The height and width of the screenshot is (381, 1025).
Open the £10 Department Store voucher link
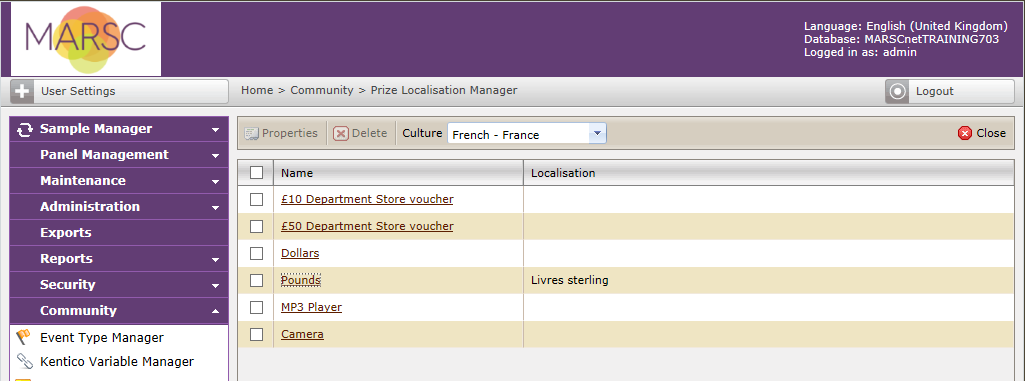(367, 199)
